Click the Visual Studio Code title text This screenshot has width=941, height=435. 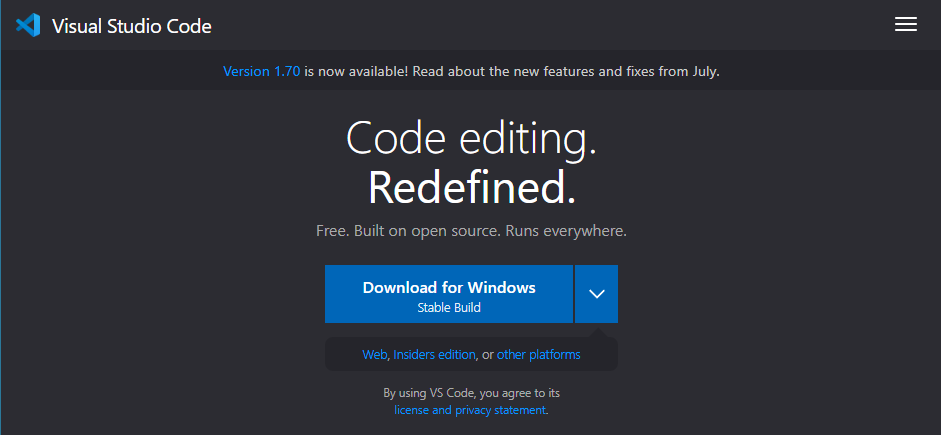pyautogui.click(x=131, y=26)
